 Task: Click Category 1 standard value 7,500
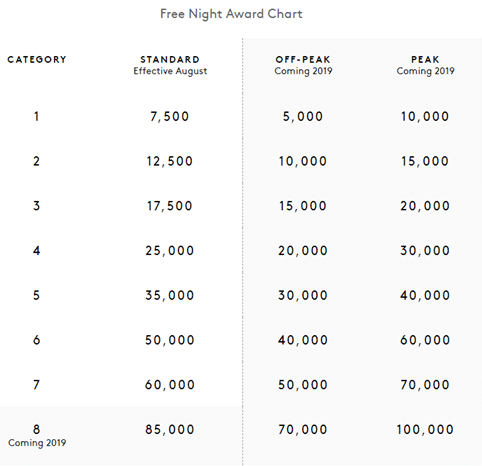(x=170, y=117)
